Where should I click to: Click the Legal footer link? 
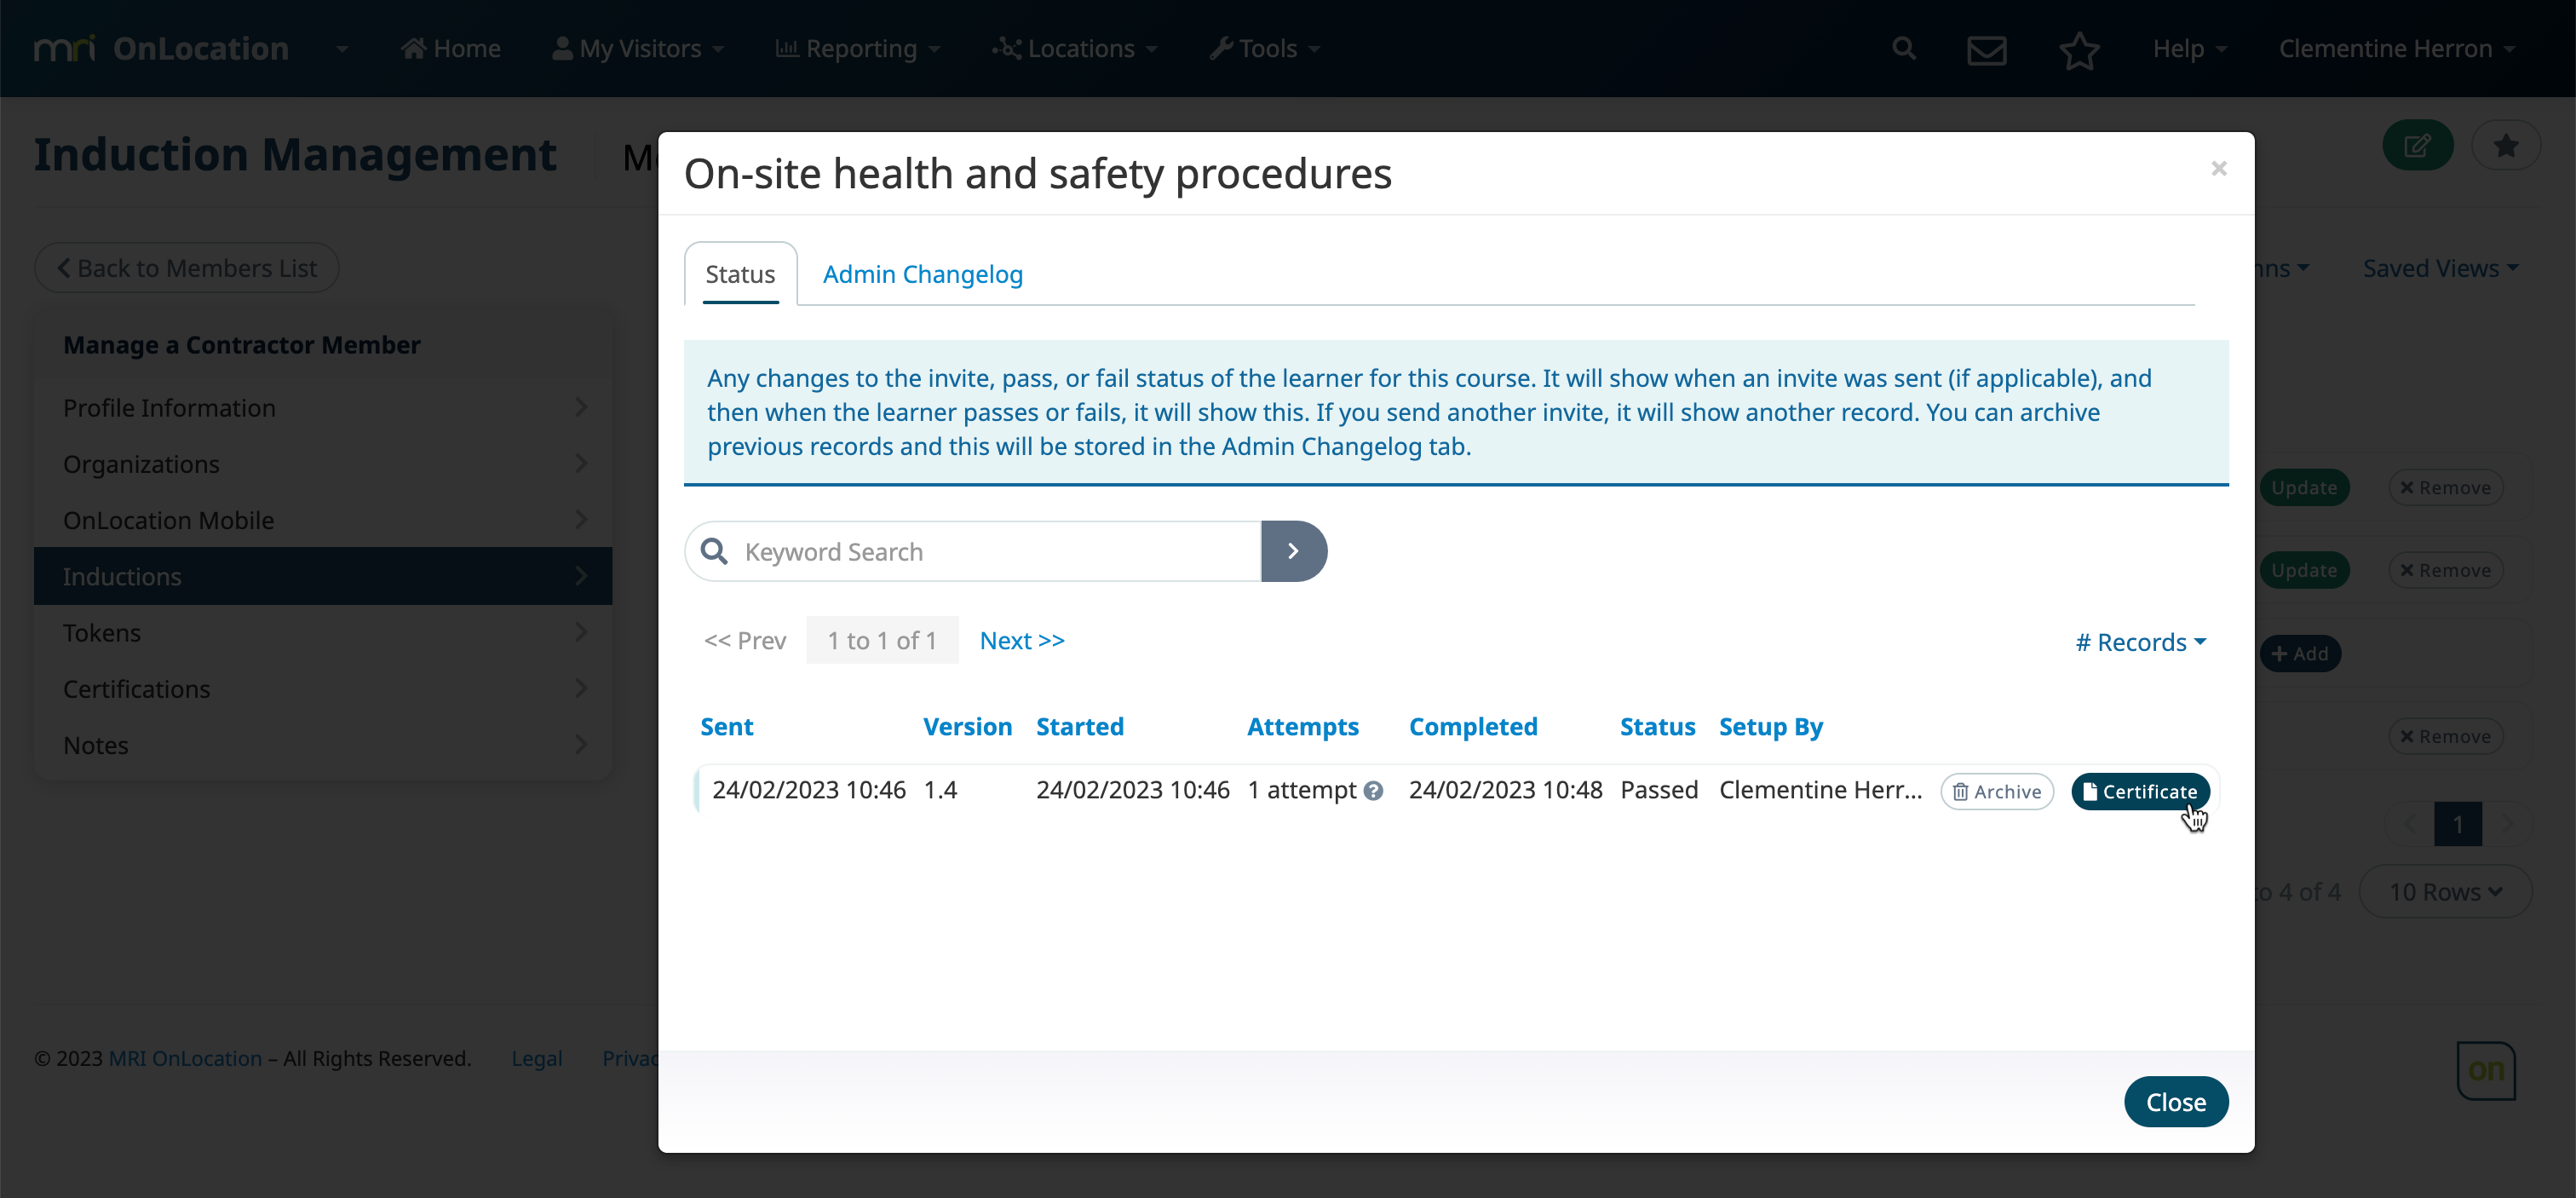(x=536, y=1058)
